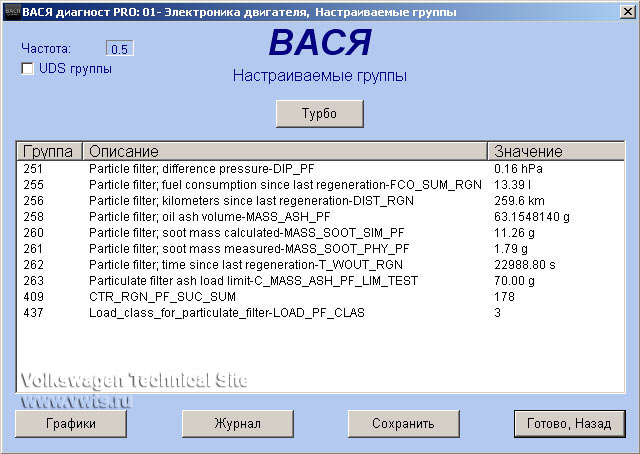This screenshot has width=640, height=454.
Task: Click the Частота label
Action: [46, 49]
